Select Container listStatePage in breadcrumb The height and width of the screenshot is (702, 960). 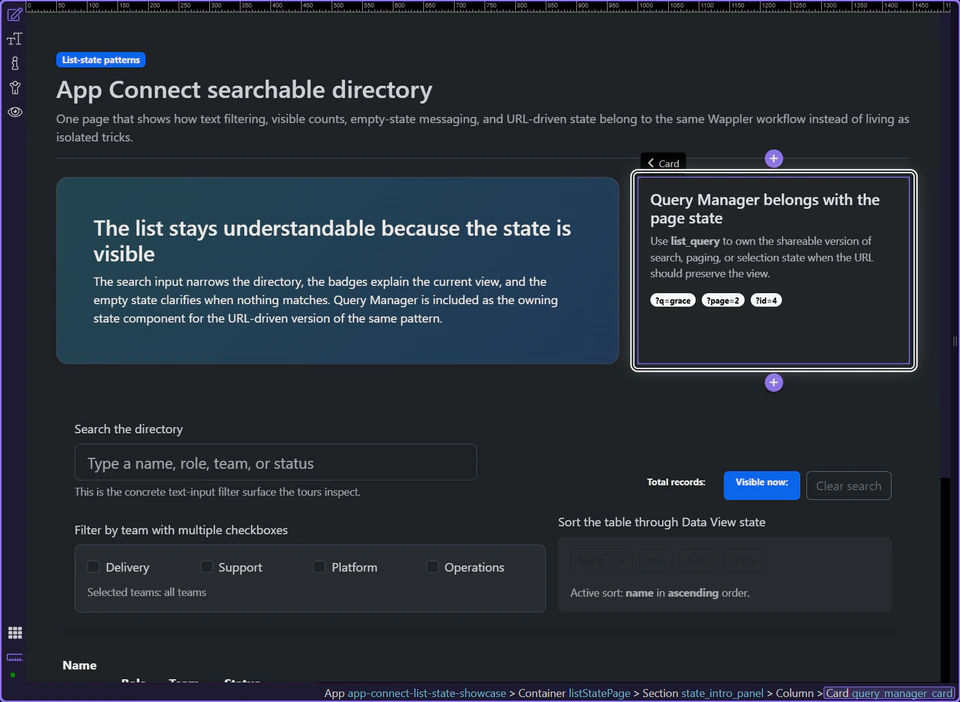(574, 693)
